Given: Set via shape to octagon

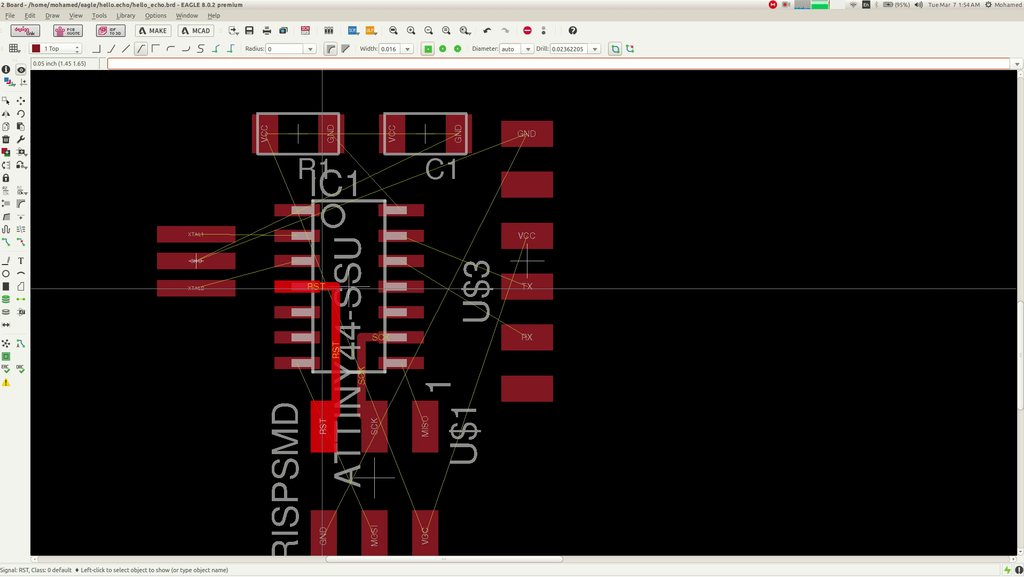Looking at the screenshot, I should 458,48.
